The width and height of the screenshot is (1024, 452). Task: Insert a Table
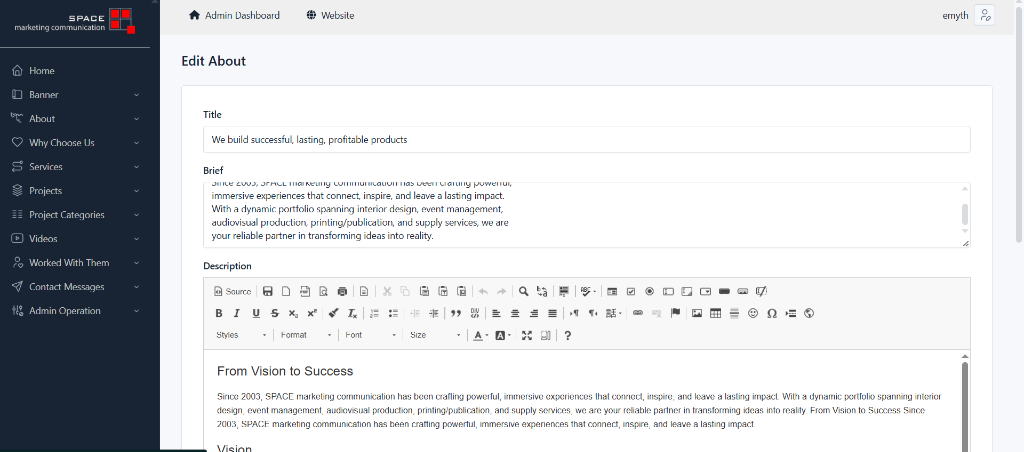click(716, 314)
